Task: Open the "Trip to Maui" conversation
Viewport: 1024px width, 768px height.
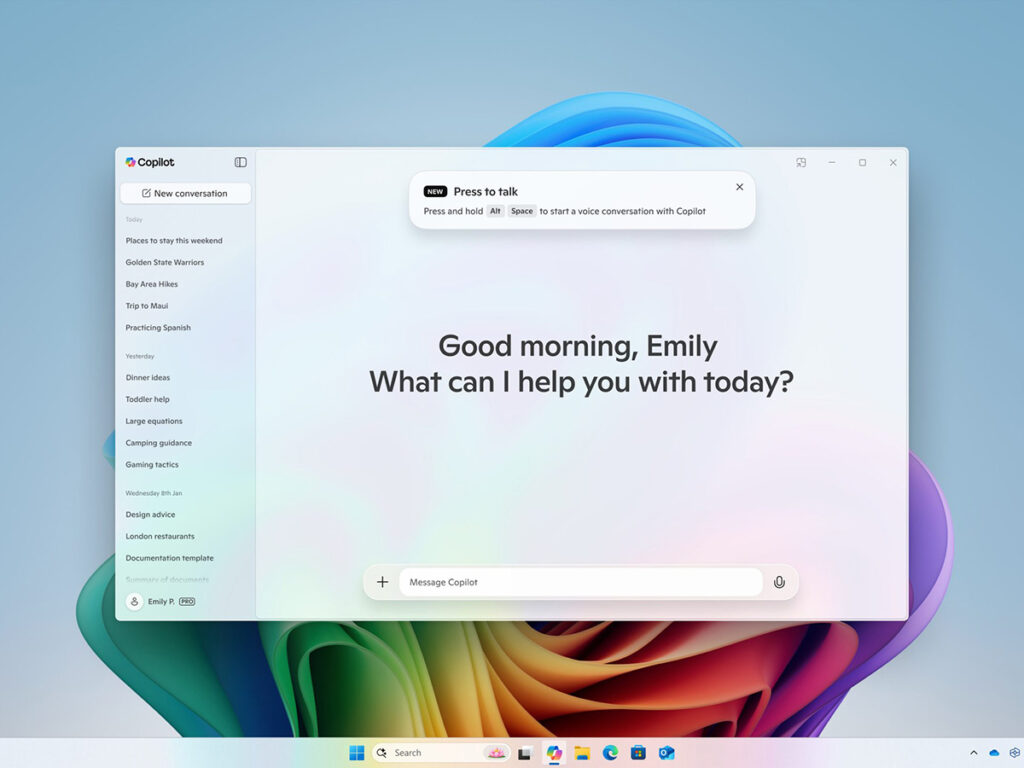Action: point(146,305)
